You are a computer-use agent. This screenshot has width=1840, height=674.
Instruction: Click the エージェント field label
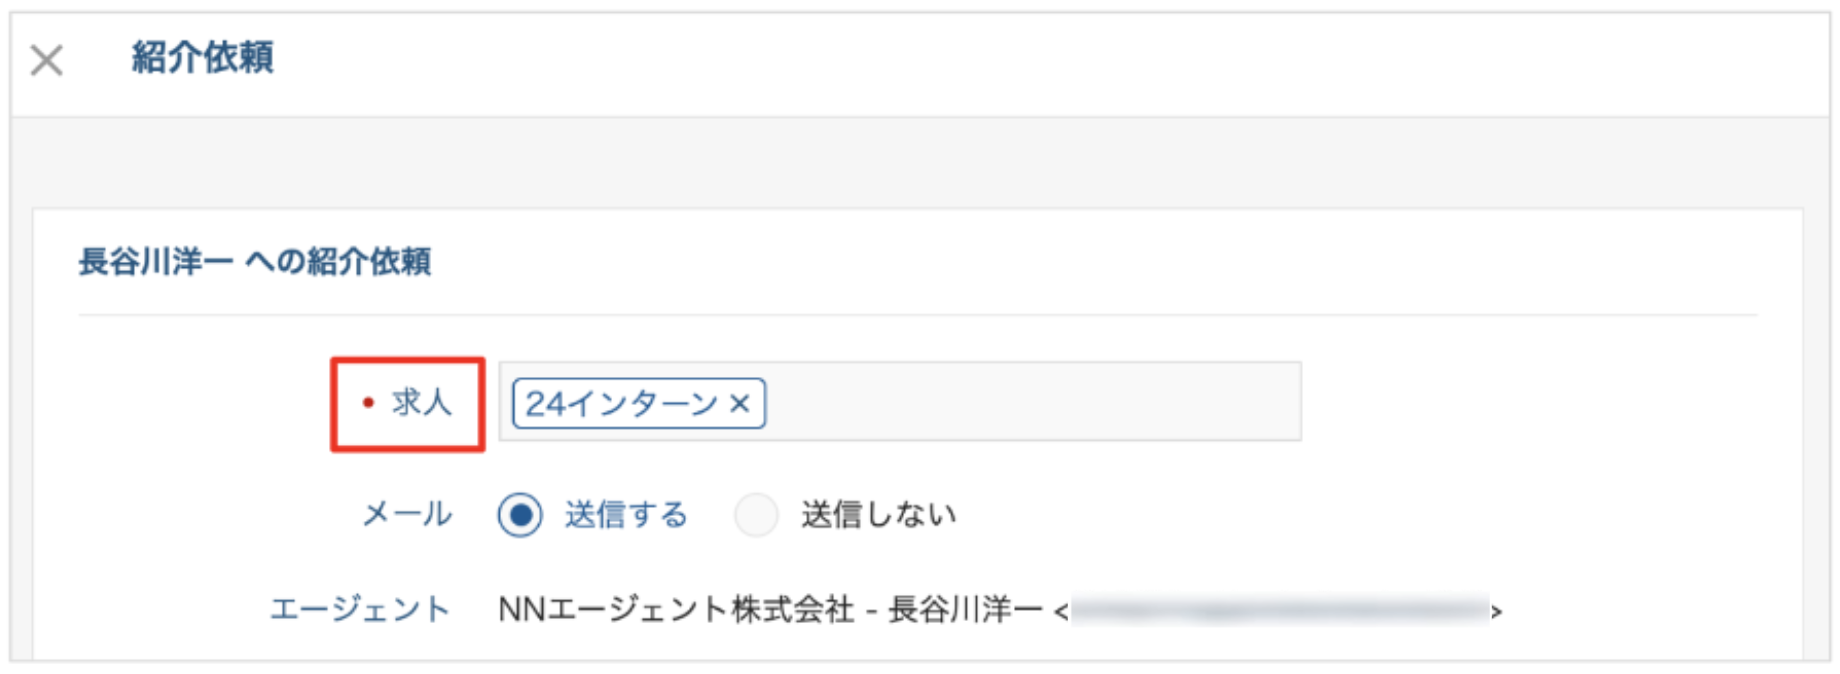360,609
